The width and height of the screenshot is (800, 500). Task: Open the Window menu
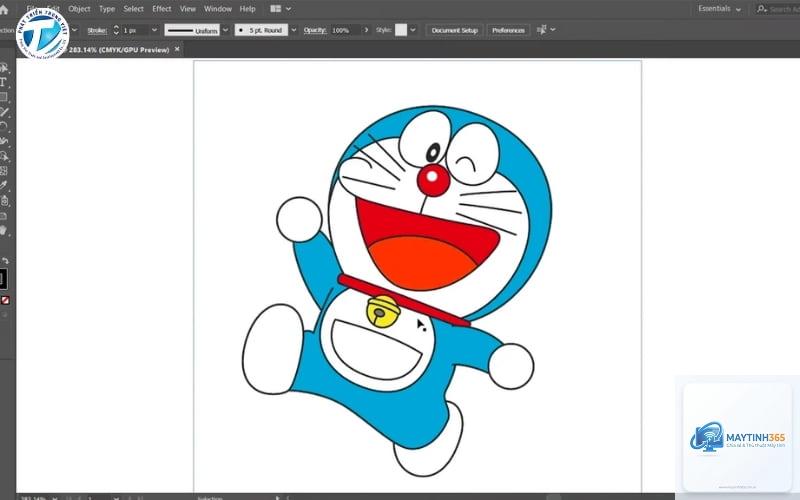218,9
